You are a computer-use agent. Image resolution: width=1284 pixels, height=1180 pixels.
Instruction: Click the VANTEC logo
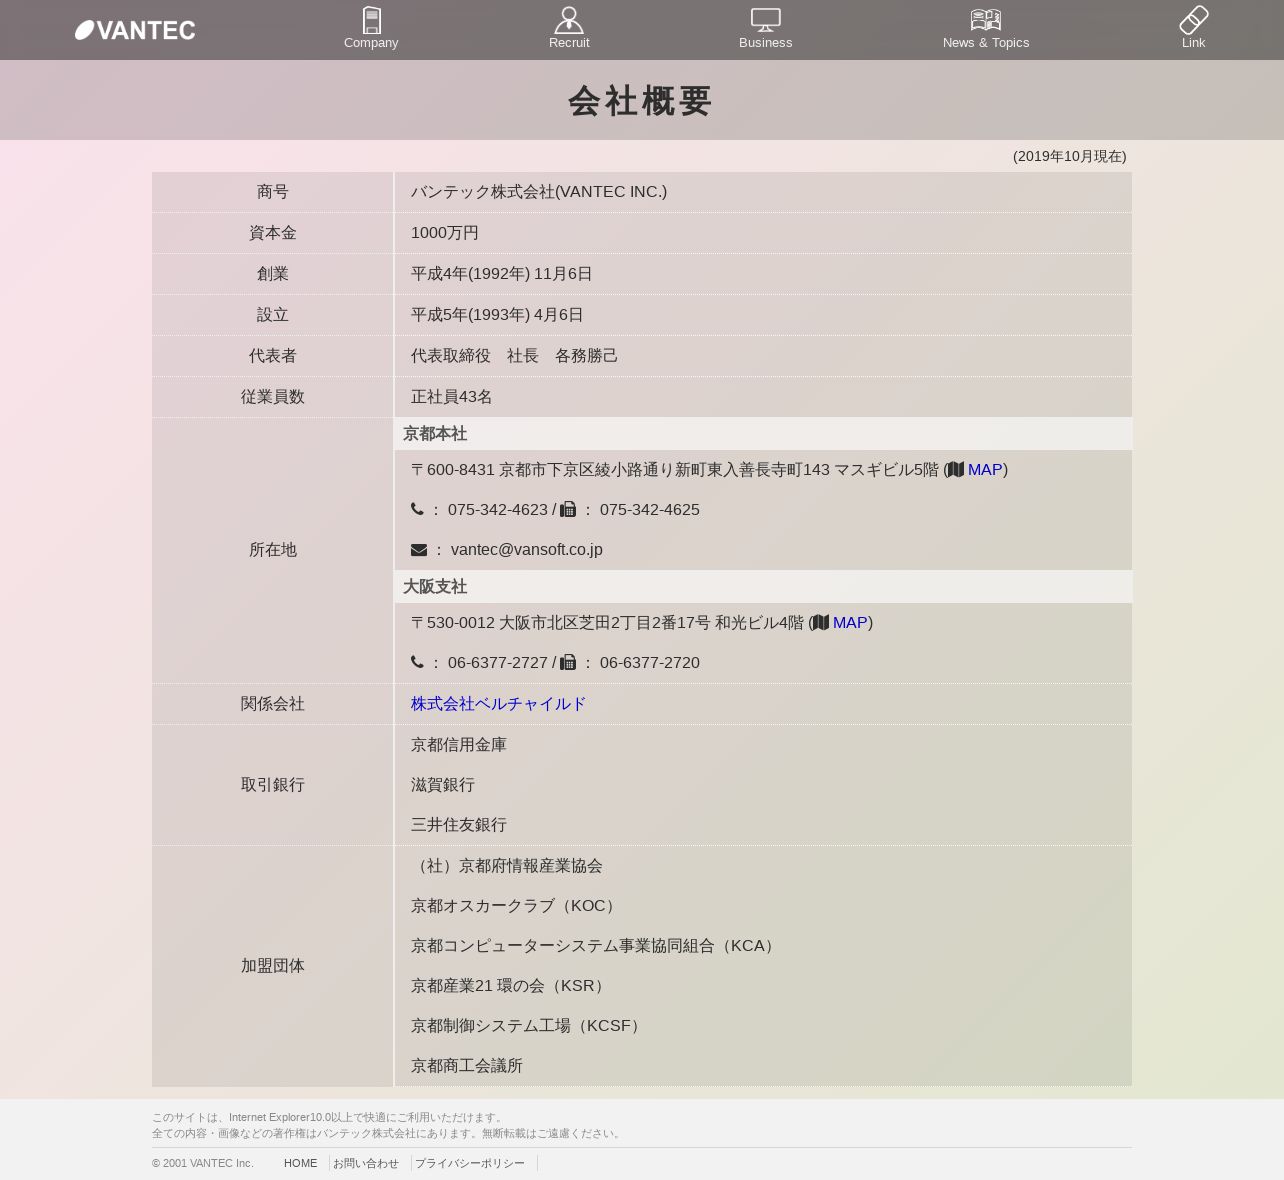(135, 30)
